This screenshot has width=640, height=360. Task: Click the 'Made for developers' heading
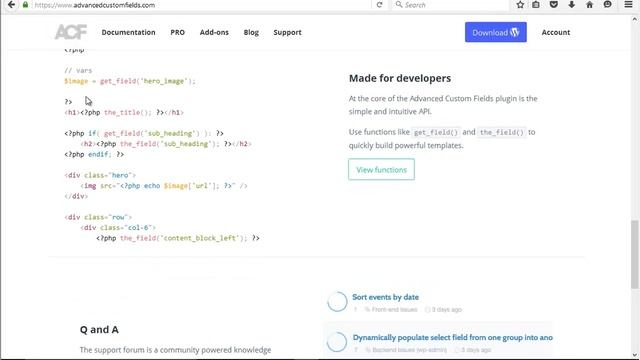400,78
